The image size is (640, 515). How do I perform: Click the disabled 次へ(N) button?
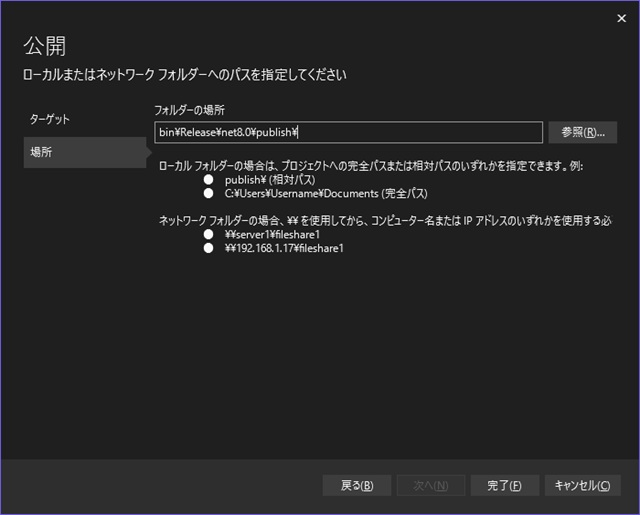(431, 485)
